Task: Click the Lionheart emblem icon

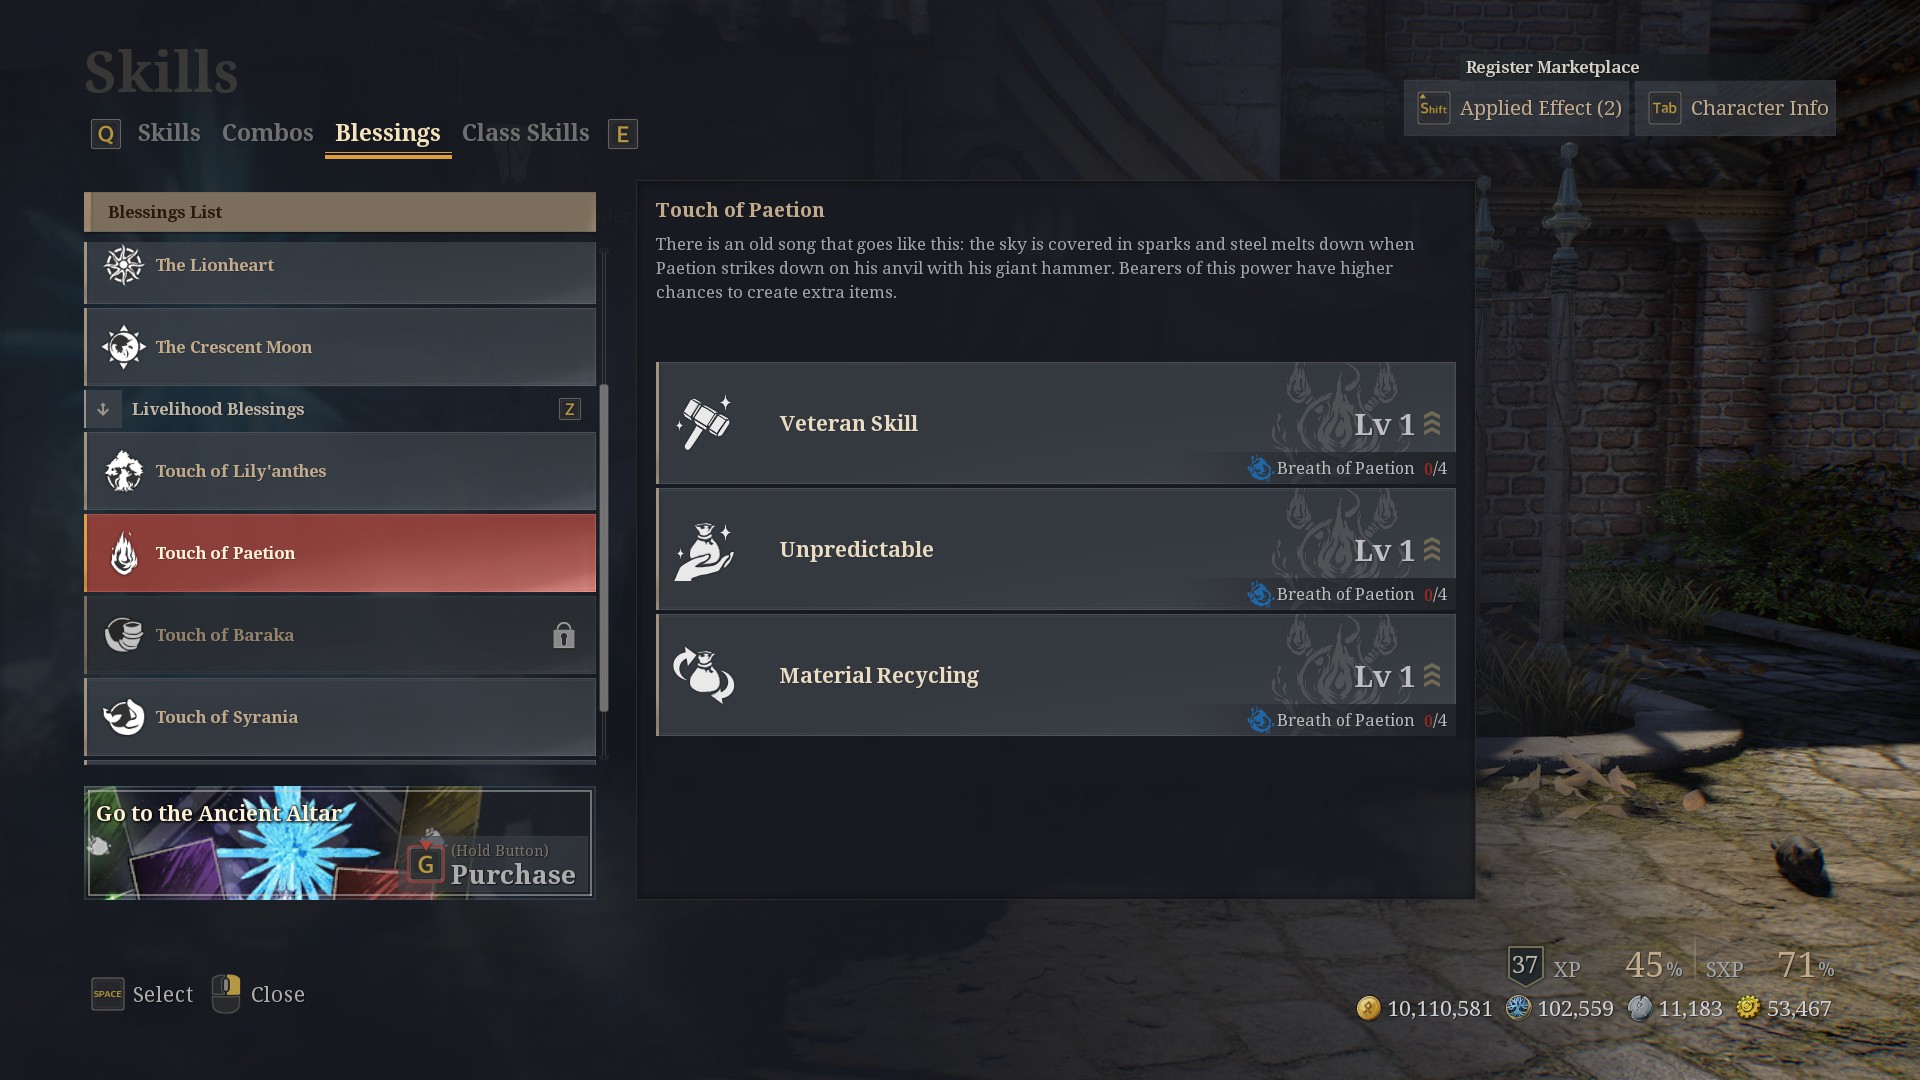Action: pyautogui.click(x=124, y=265)
